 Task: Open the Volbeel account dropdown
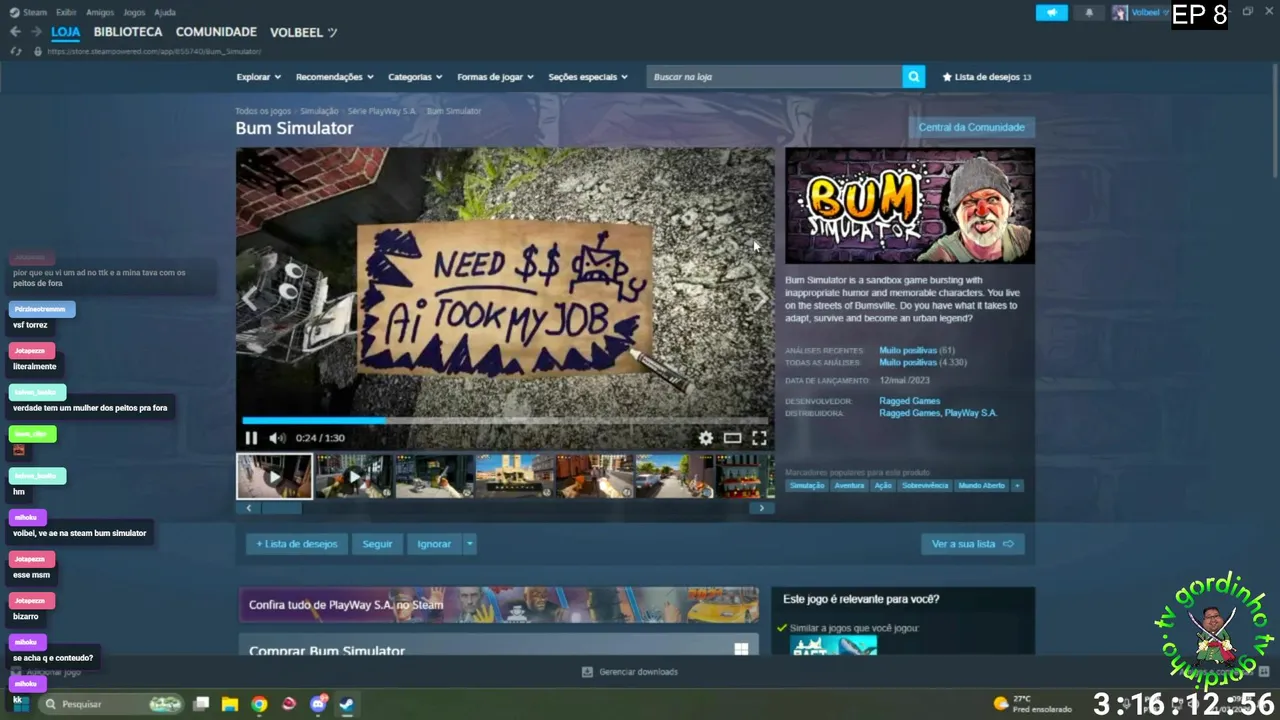[x=1141, y=12]
